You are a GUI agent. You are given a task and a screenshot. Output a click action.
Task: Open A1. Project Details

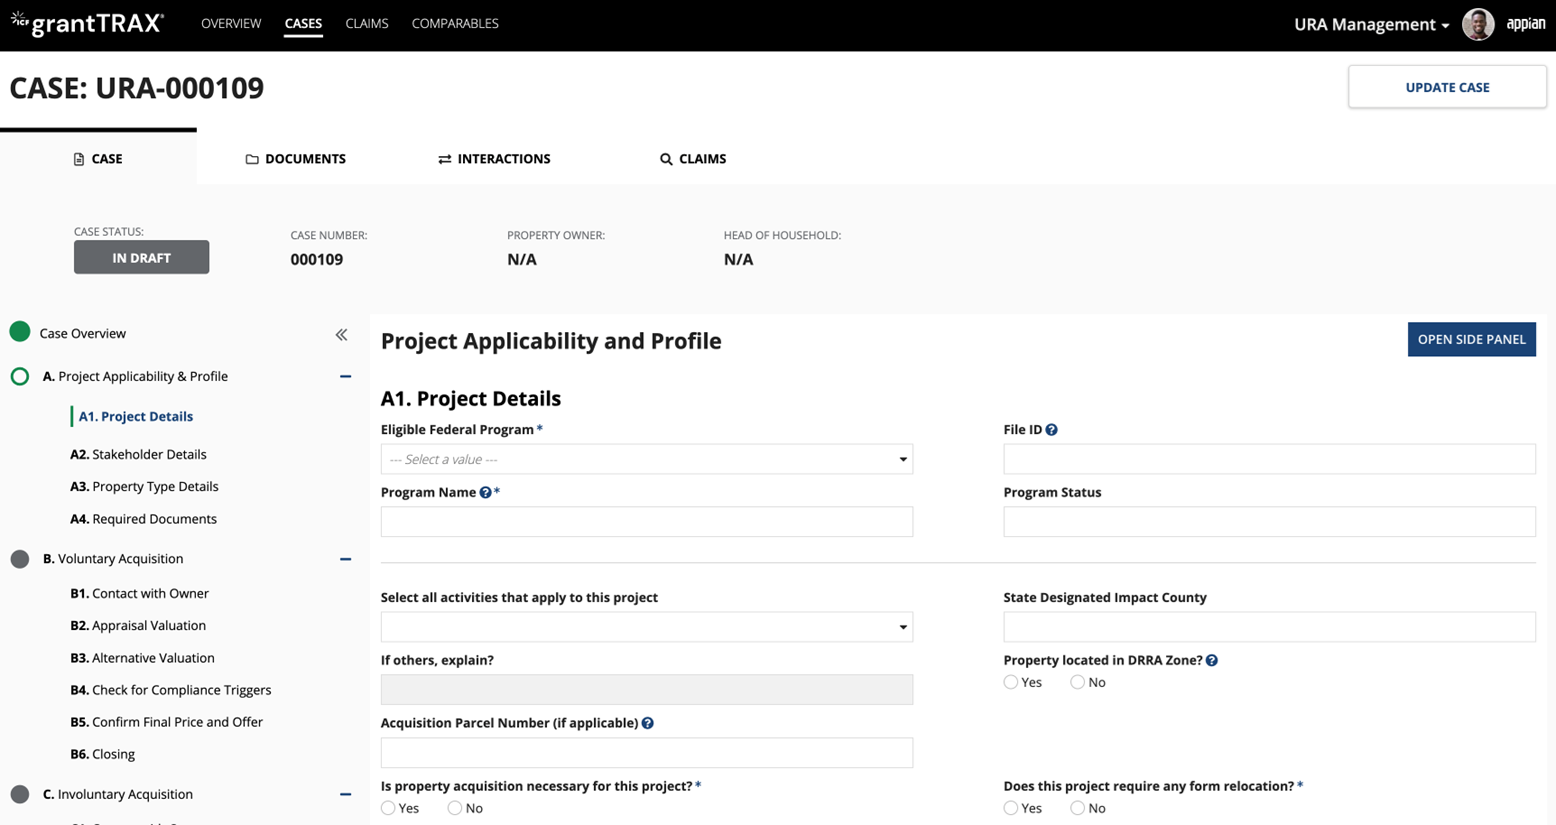click(136, 416)
